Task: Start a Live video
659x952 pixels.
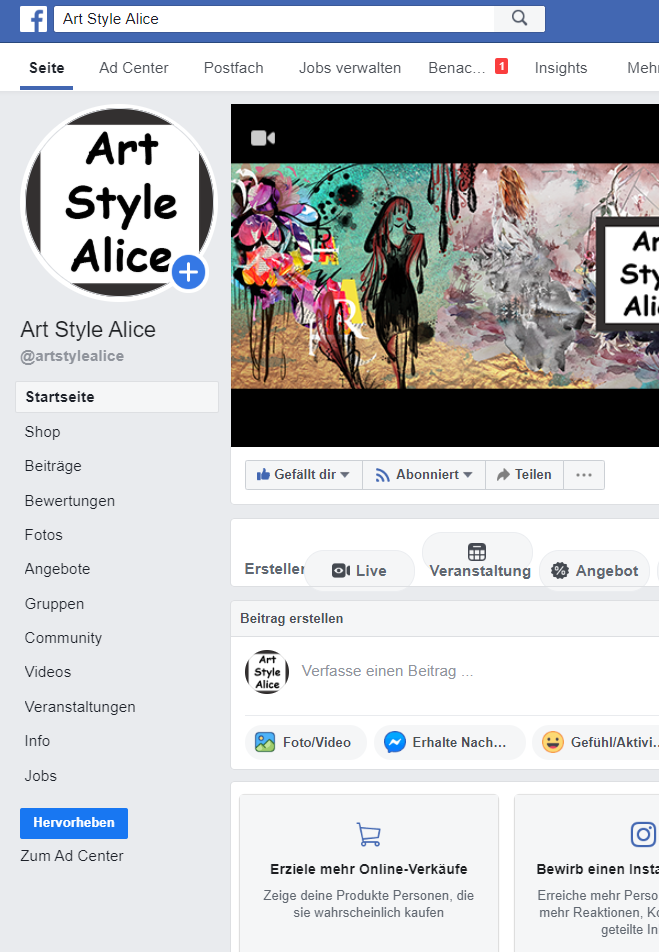Action: click(x=360, y=571)
